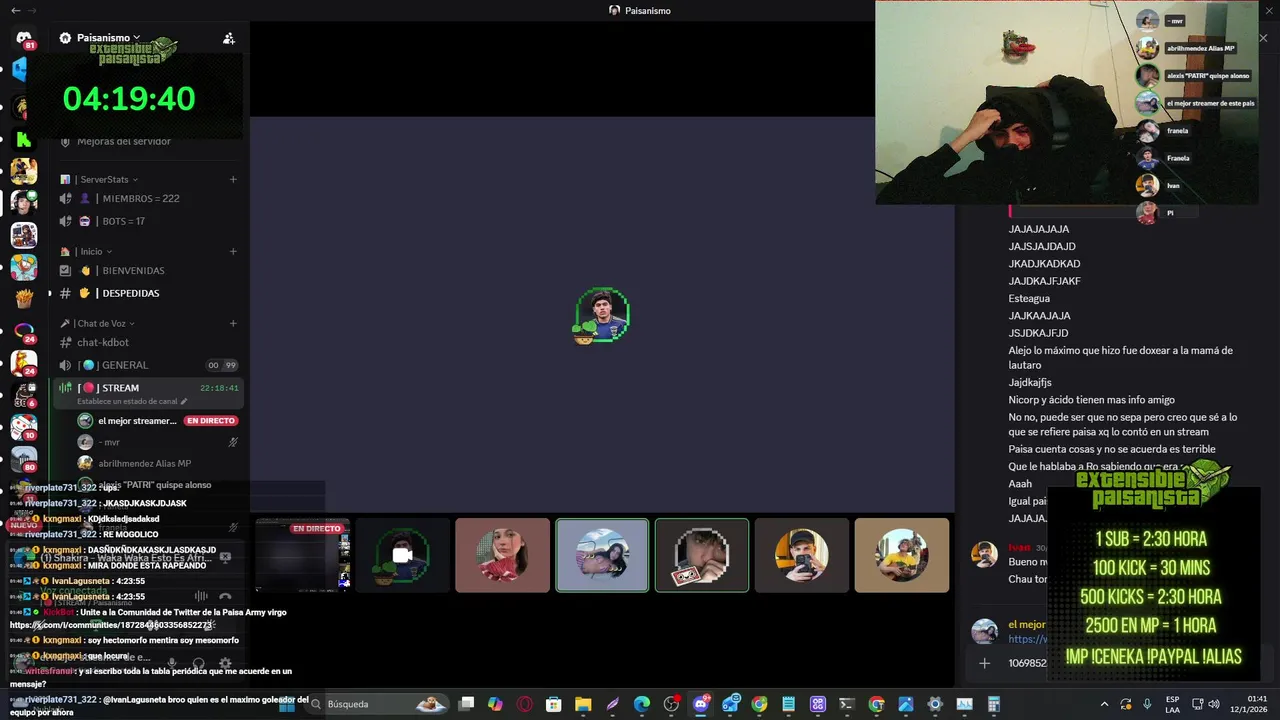Click the Twitter community link in chat overlay
This screenshot has width=1280, height=720.
tap(110, 625)
